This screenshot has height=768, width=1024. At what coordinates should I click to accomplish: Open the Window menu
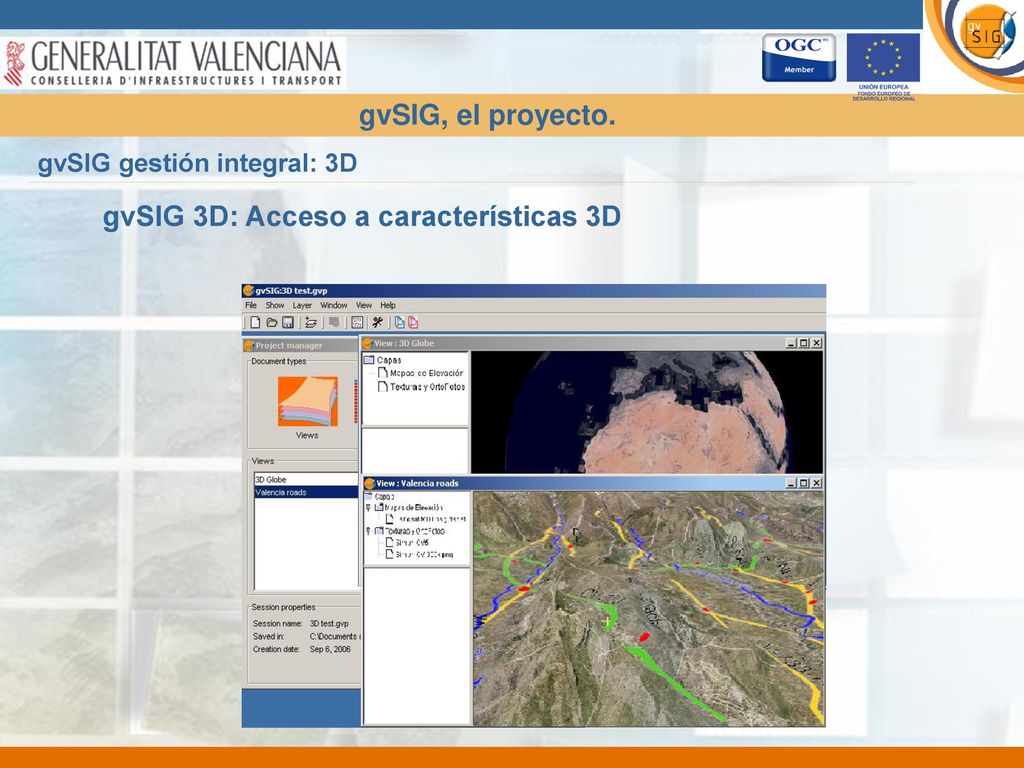pos(334,305)
